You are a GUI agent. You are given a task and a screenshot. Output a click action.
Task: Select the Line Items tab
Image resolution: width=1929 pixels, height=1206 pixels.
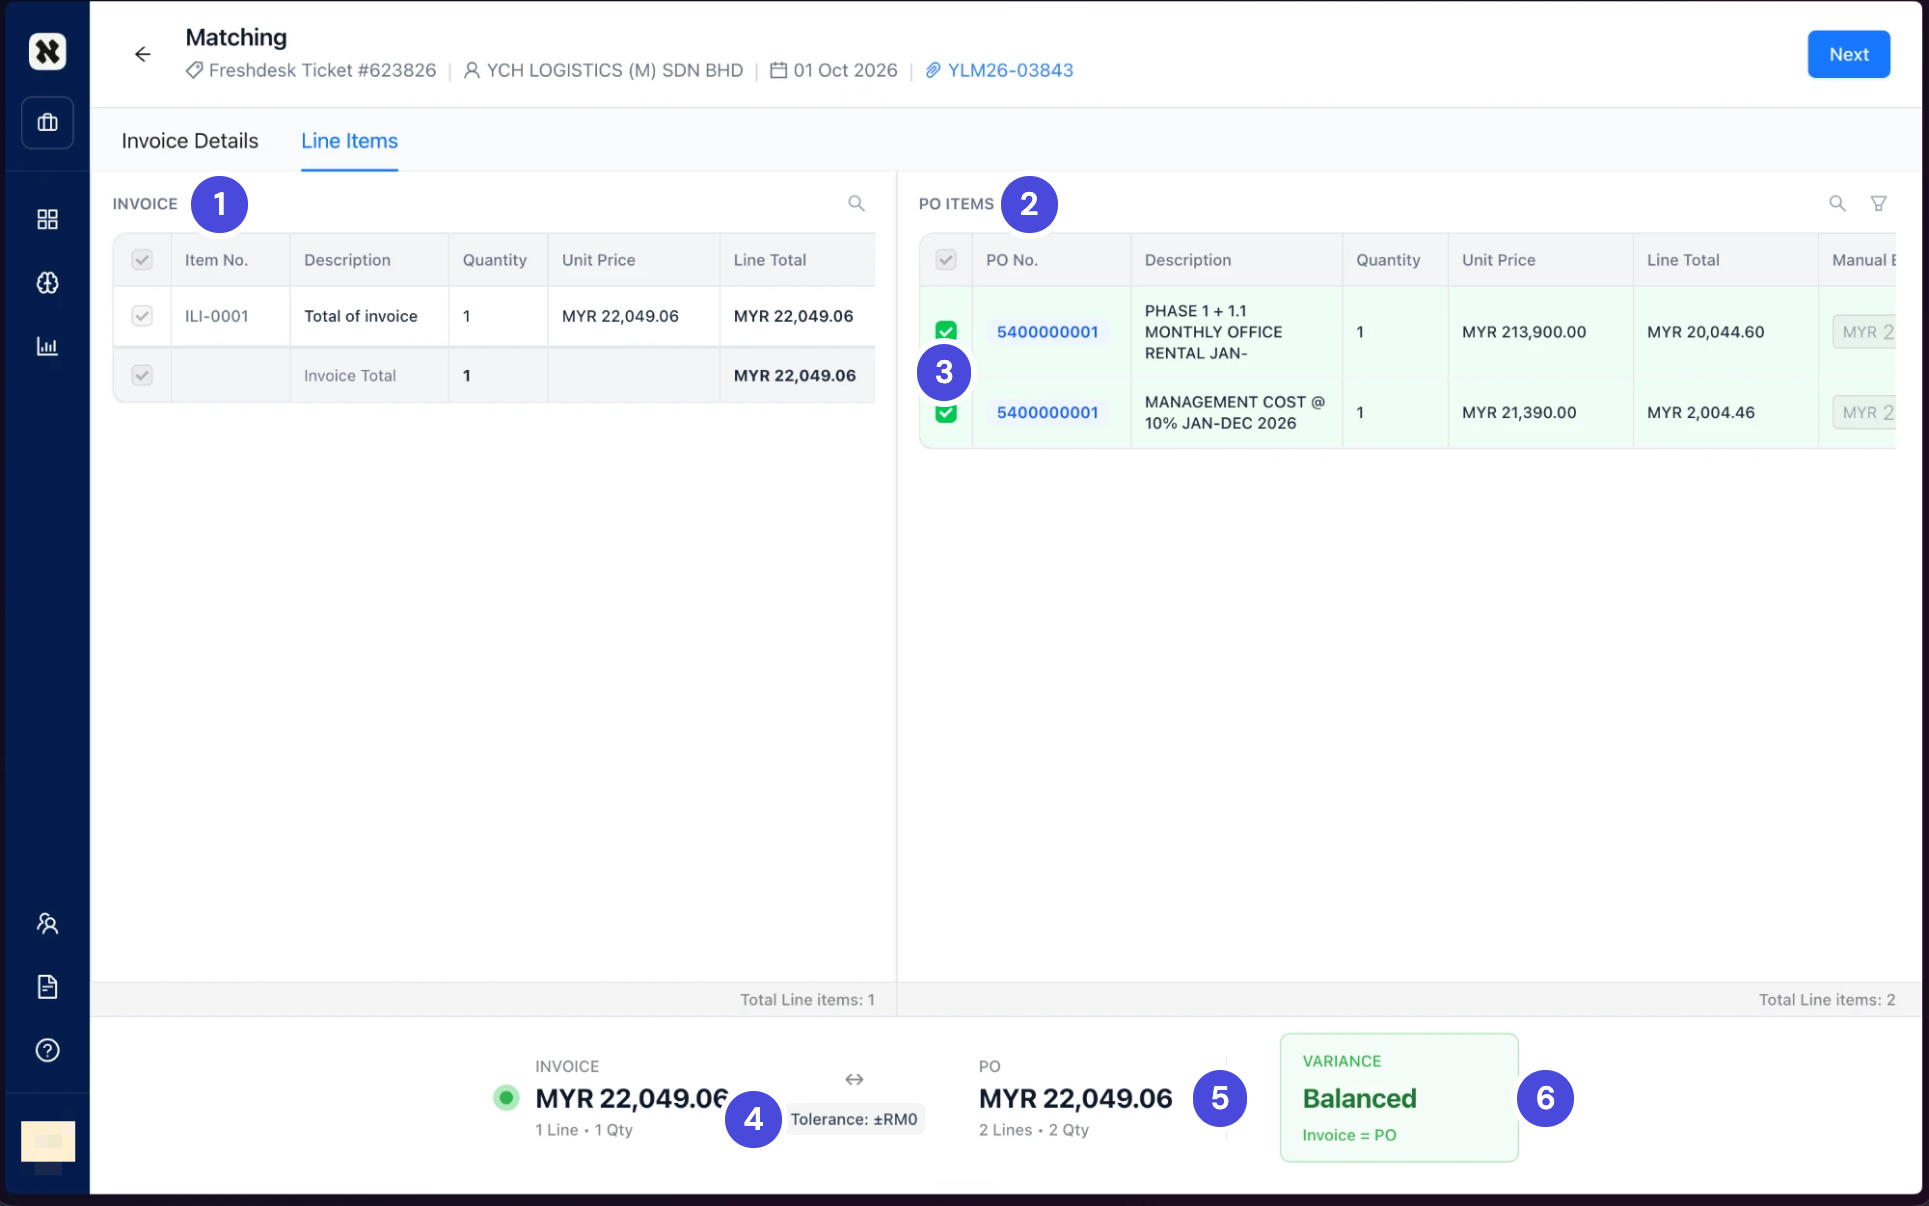pos(349,141)
